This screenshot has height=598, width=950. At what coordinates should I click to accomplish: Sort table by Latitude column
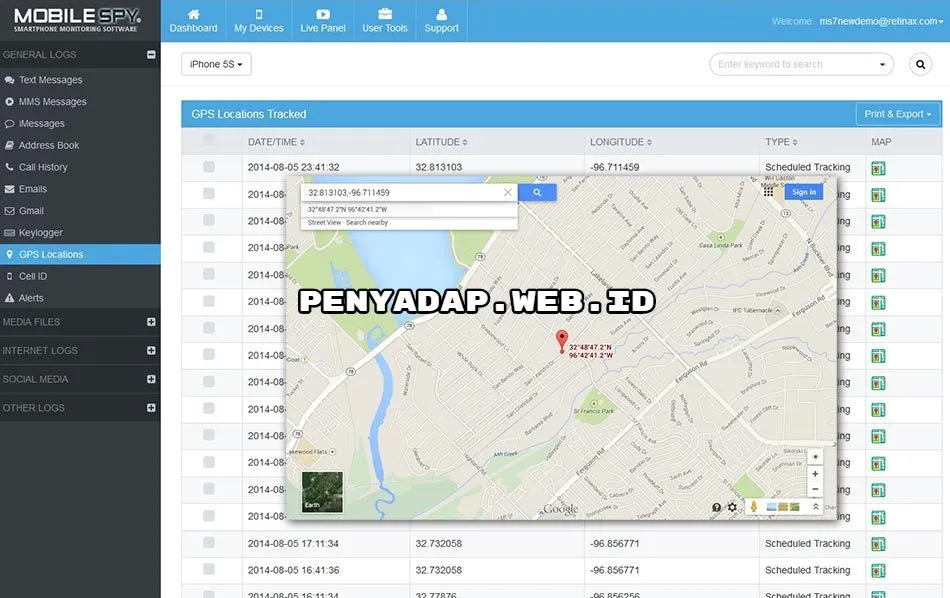point(441,142)
